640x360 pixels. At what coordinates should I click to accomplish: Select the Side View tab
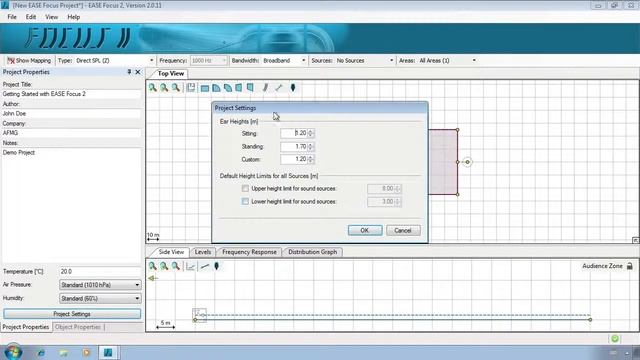pos(171,252)
